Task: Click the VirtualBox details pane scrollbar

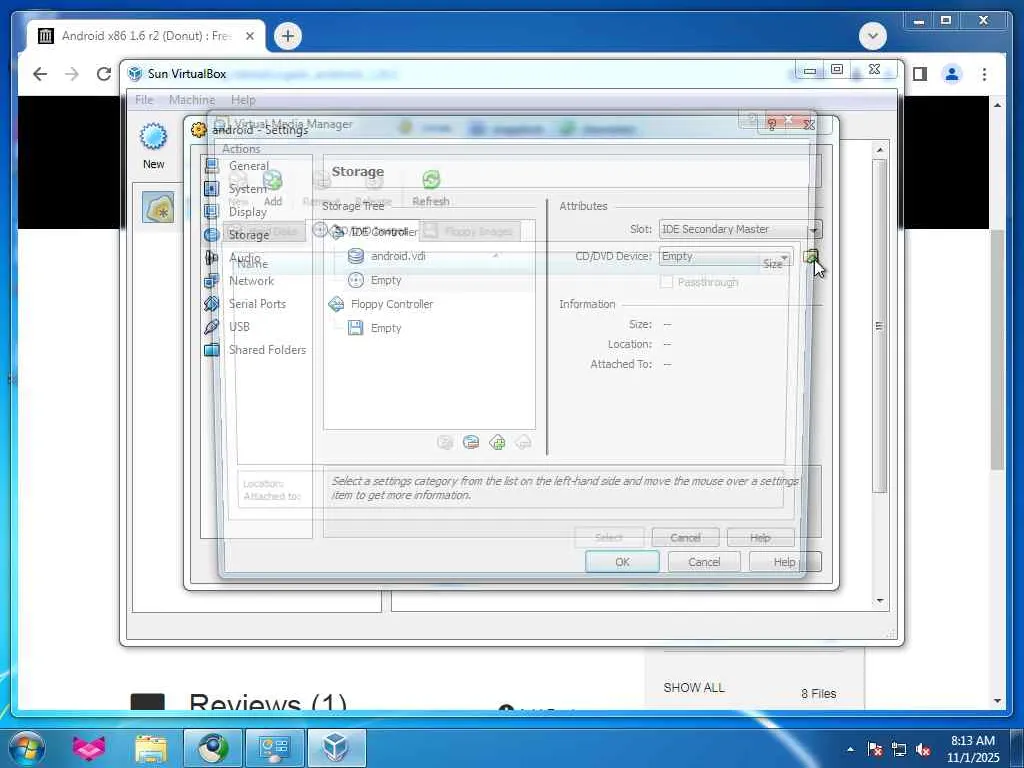Action: 880,325
